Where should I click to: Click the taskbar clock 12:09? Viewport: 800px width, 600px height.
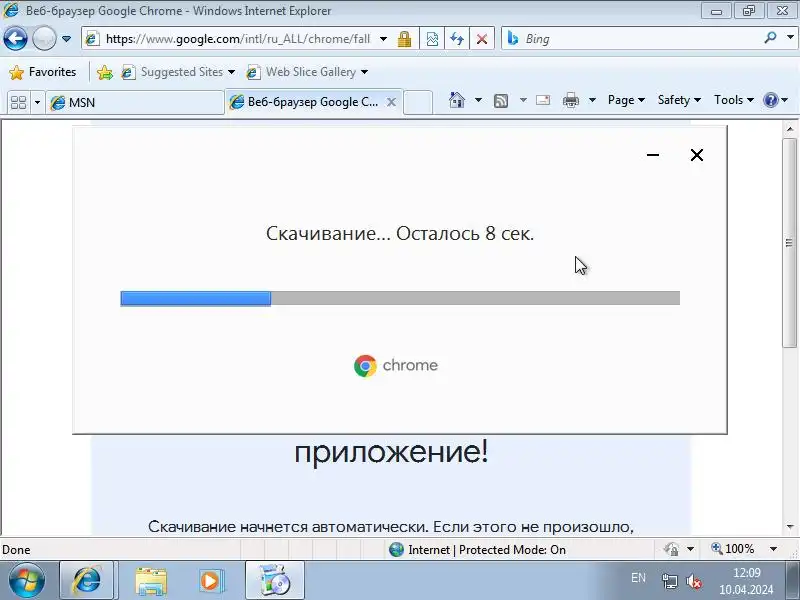point(746,572)
